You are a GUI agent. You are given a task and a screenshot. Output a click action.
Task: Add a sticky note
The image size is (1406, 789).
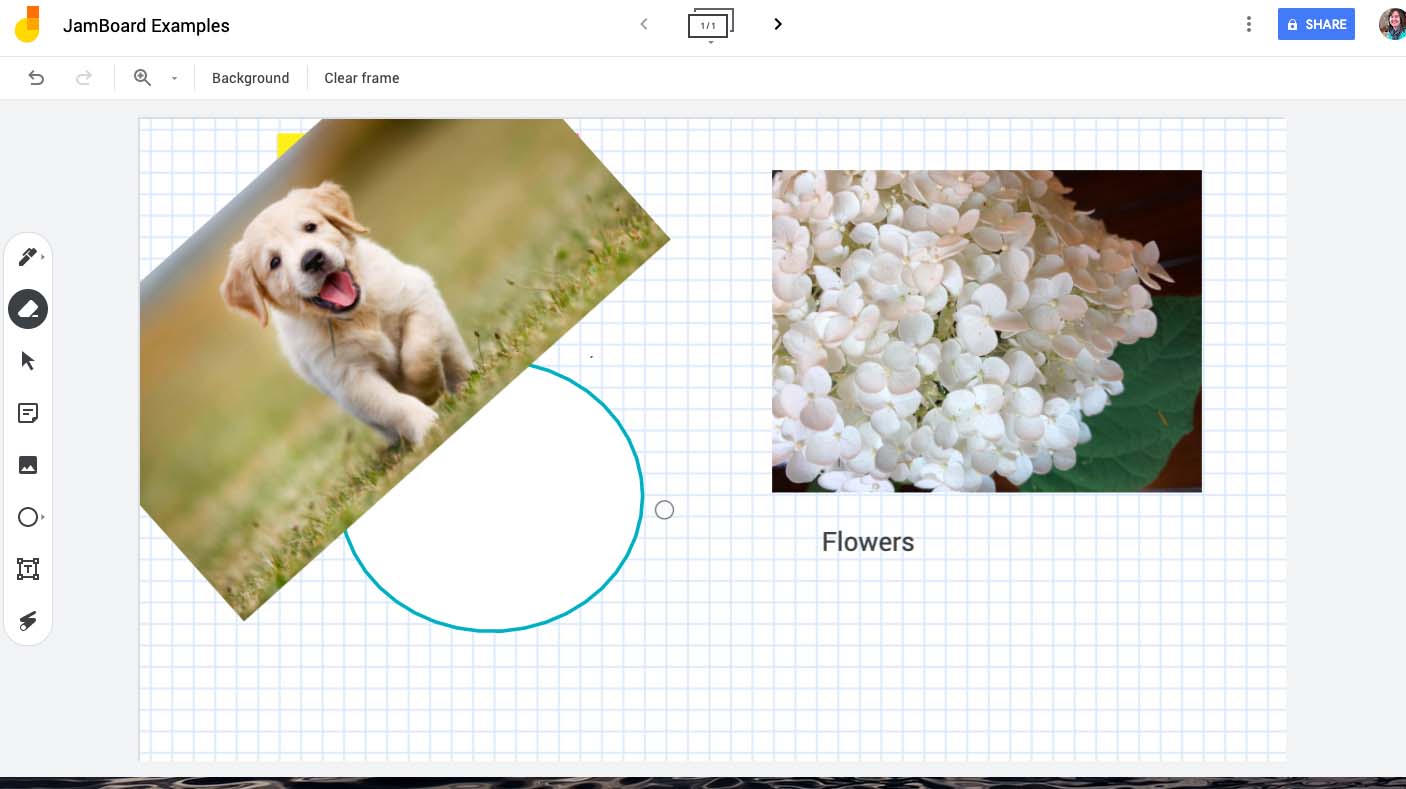point(28,413)
